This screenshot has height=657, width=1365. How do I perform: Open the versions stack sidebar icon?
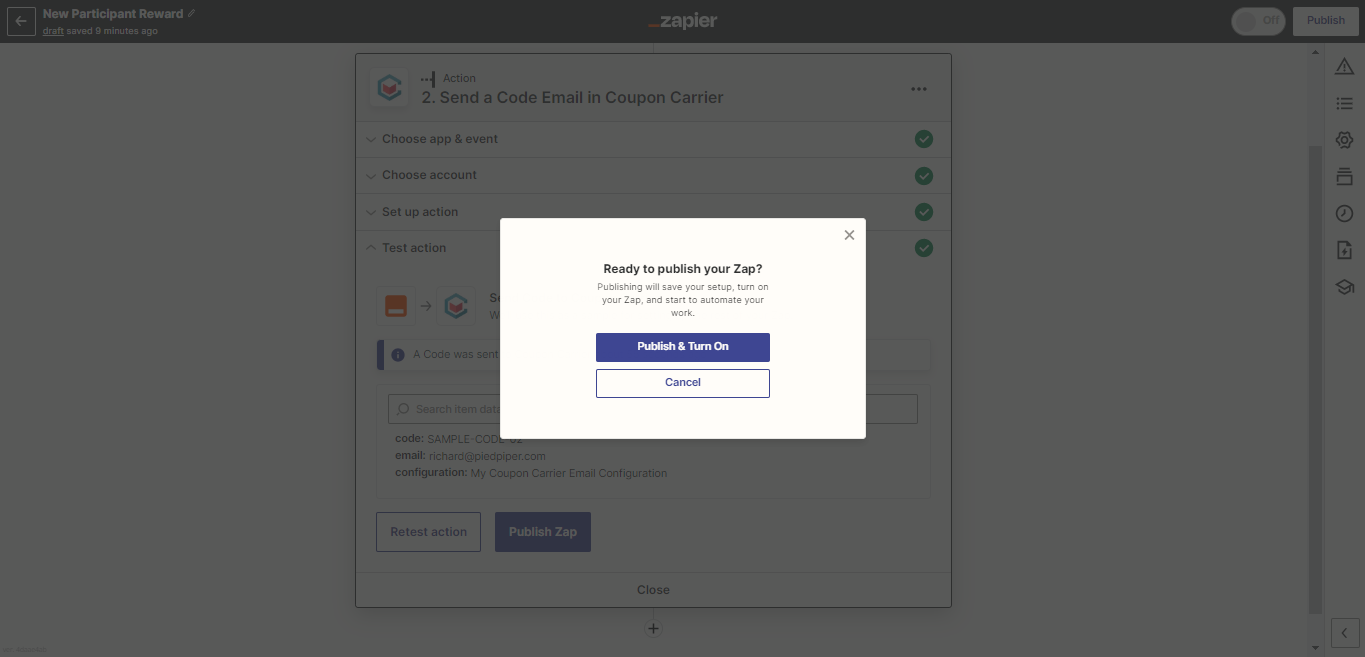pyautogui.click(x=1344, y=177)
